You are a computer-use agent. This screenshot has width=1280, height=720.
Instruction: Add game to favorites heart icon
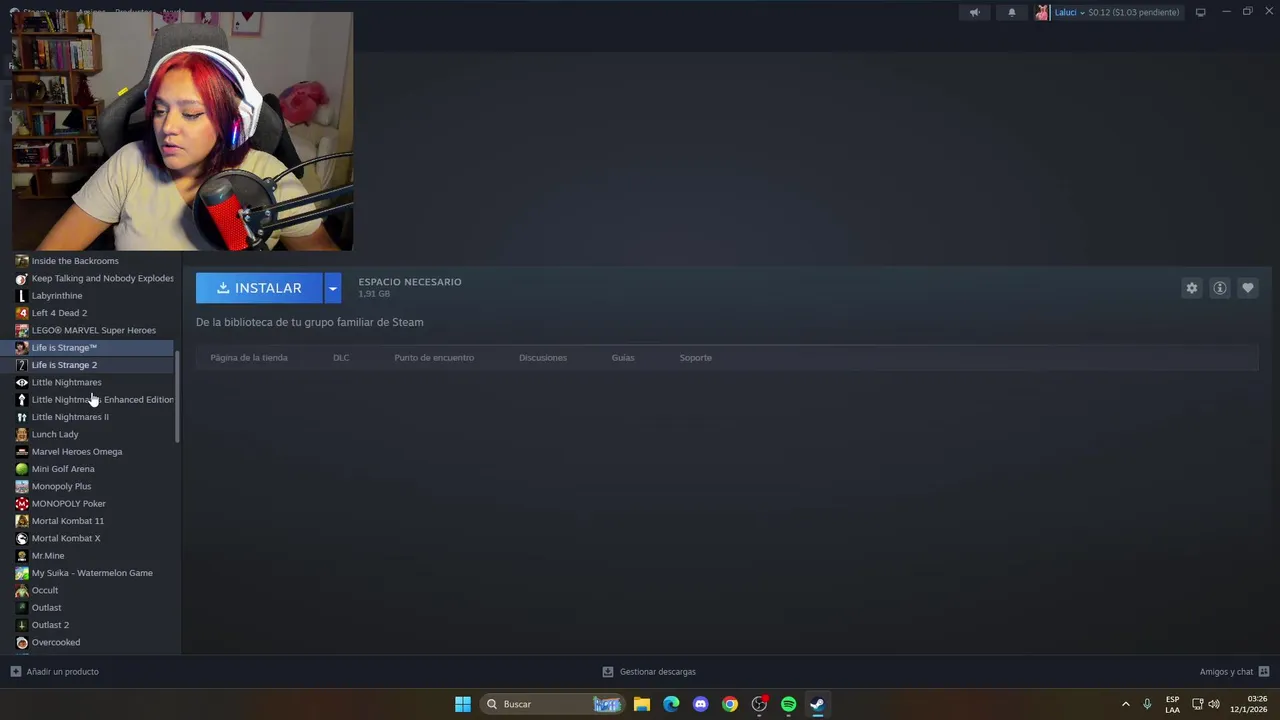point(1248,288)
